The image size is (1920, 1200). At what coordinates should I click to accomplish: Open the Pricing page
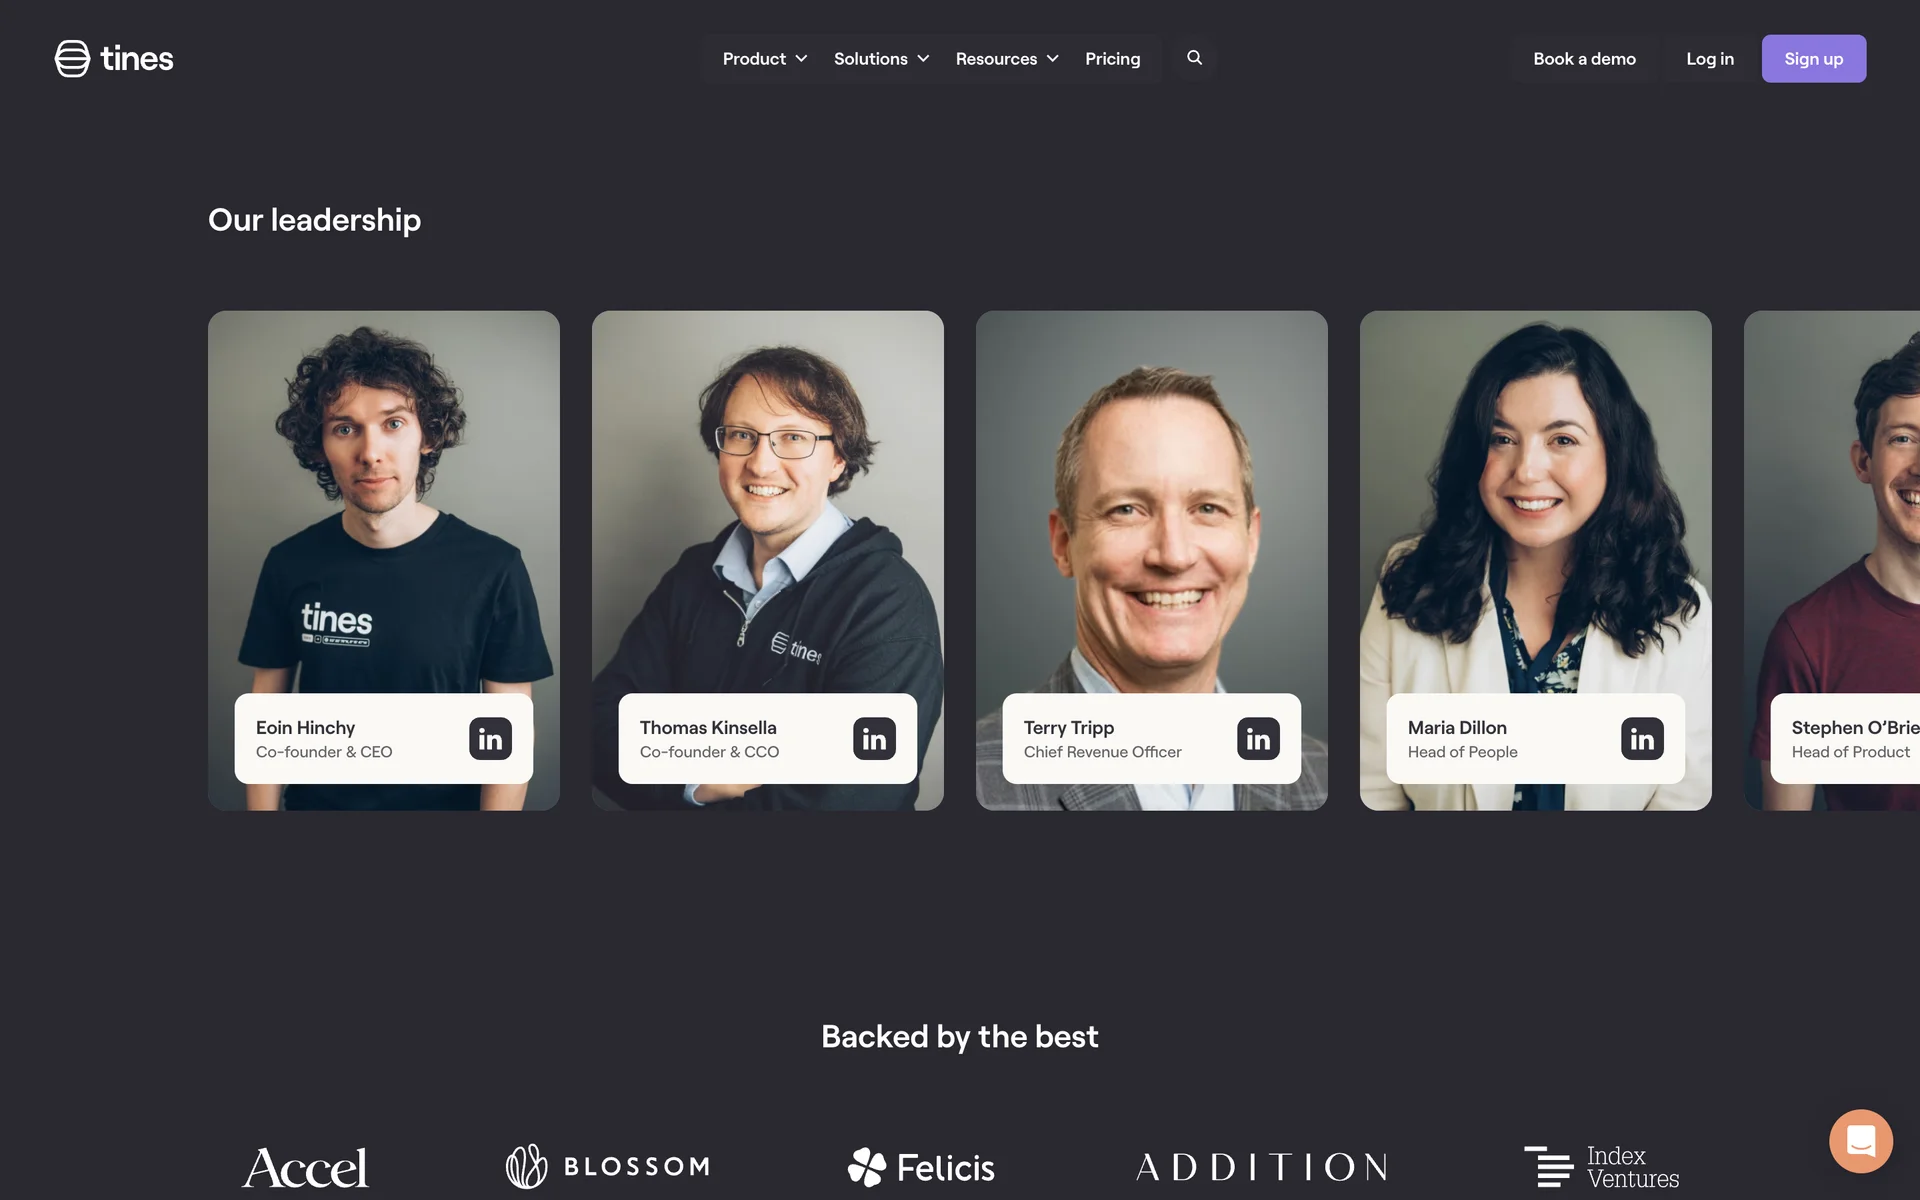pos(1113,58)
